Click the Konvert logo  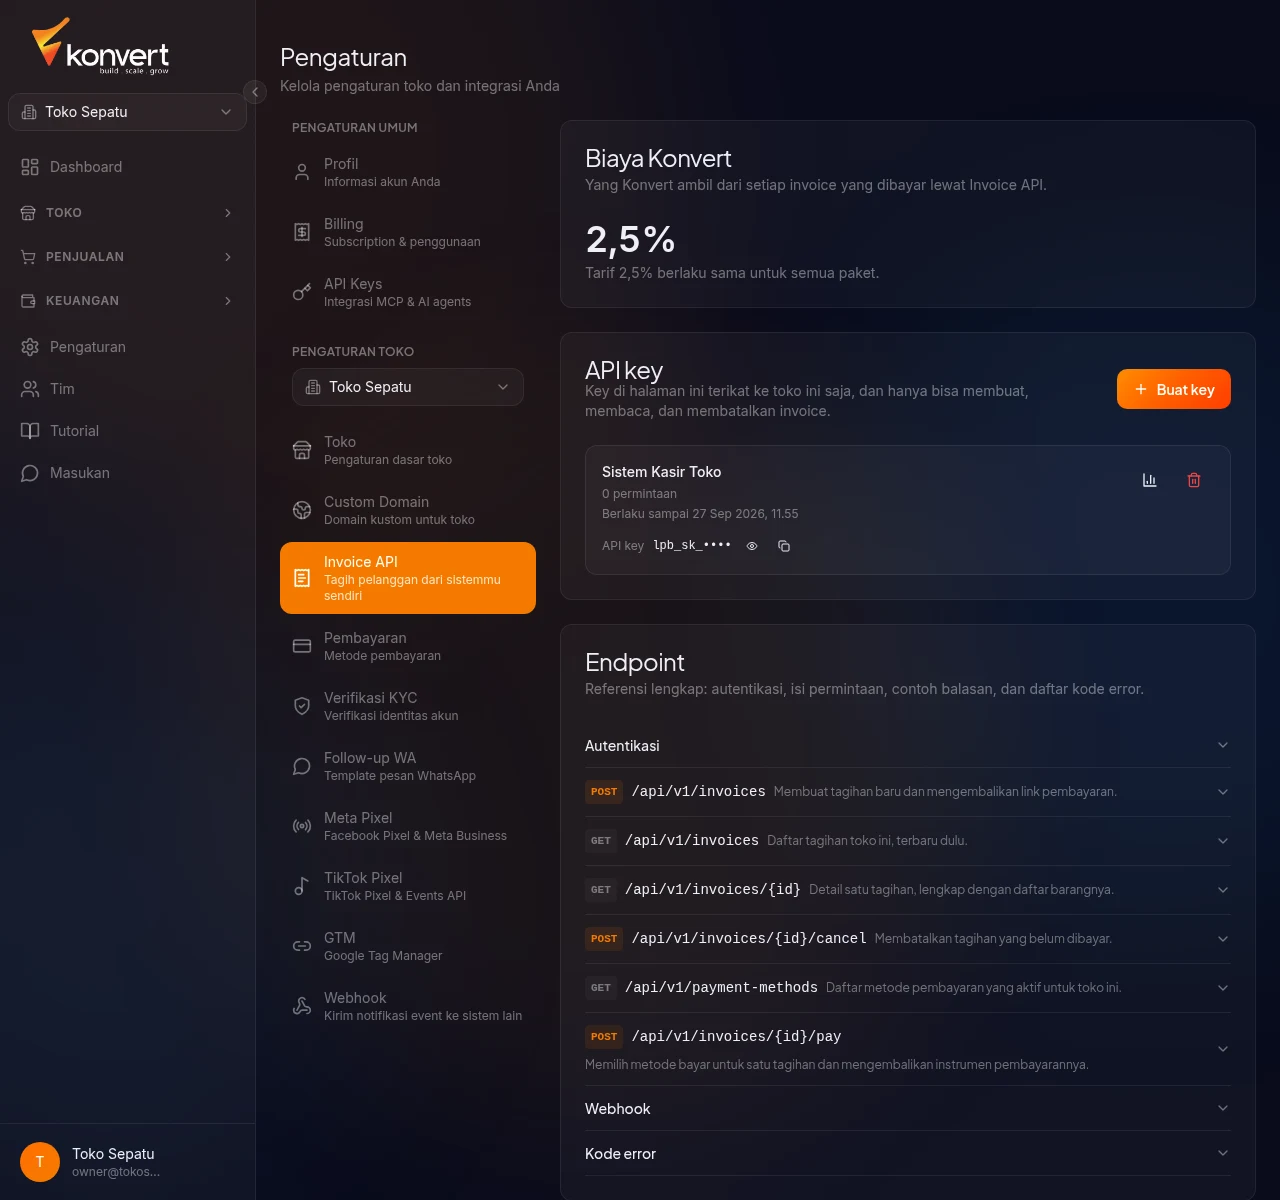click(100, 46)
